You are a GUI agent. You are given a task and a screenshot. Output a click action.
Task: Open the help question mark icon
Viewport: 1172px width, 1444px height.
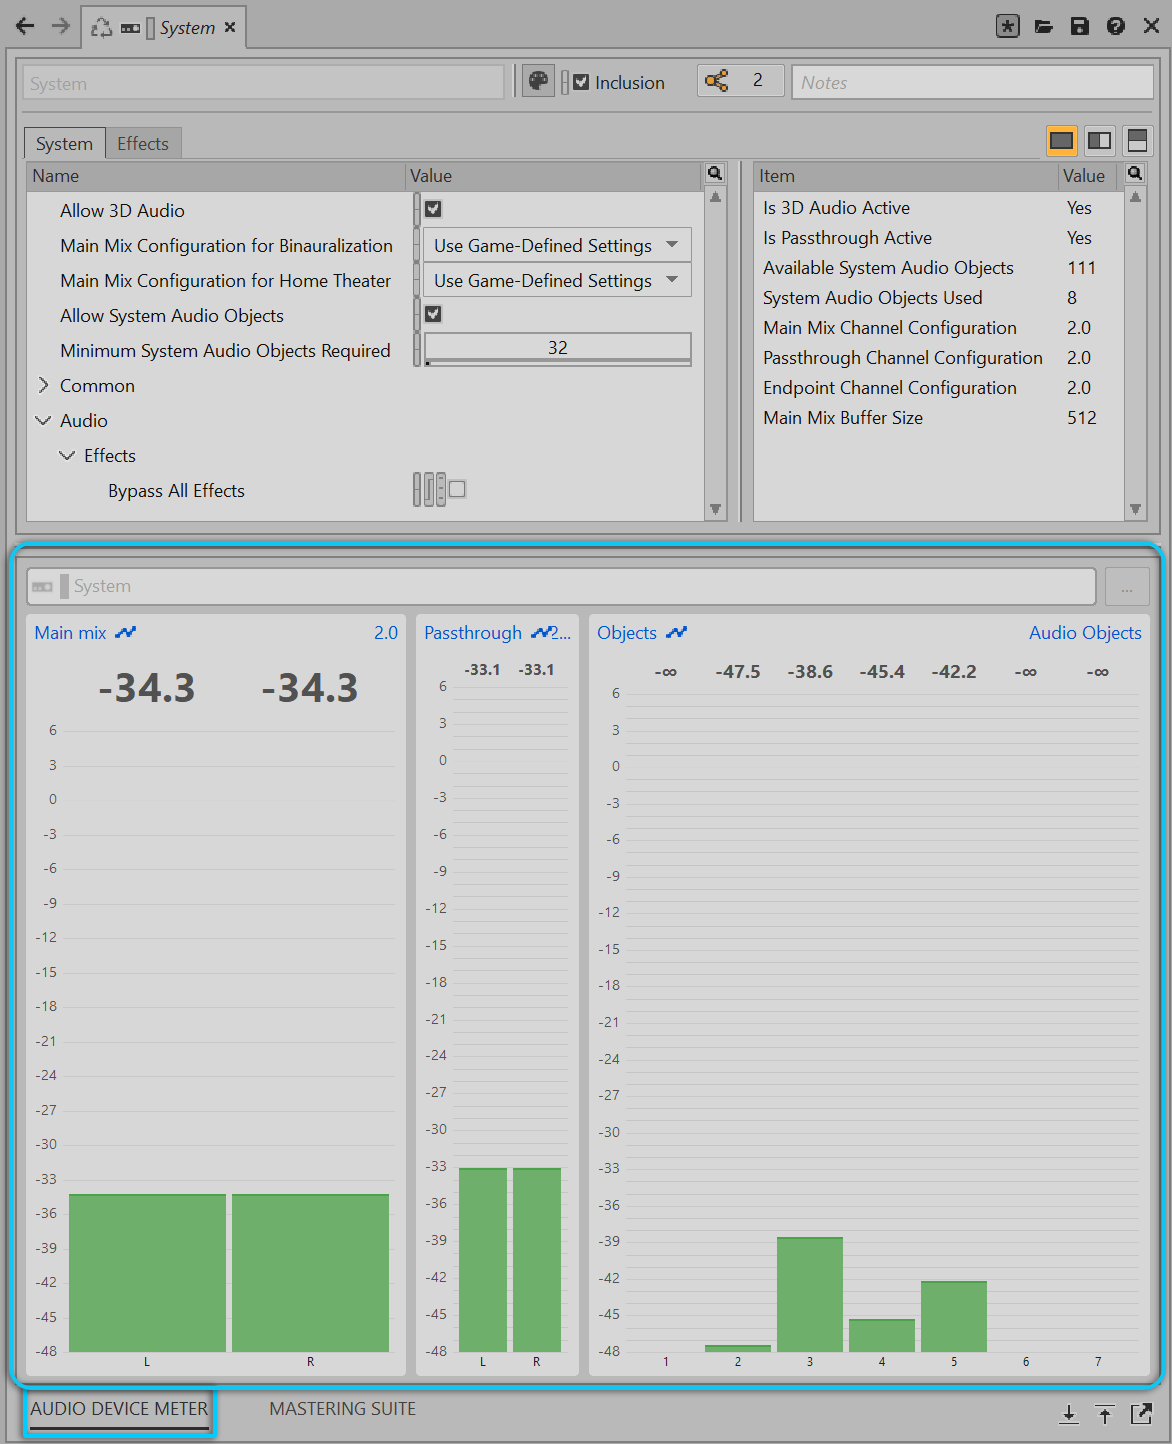[1115, 26]
